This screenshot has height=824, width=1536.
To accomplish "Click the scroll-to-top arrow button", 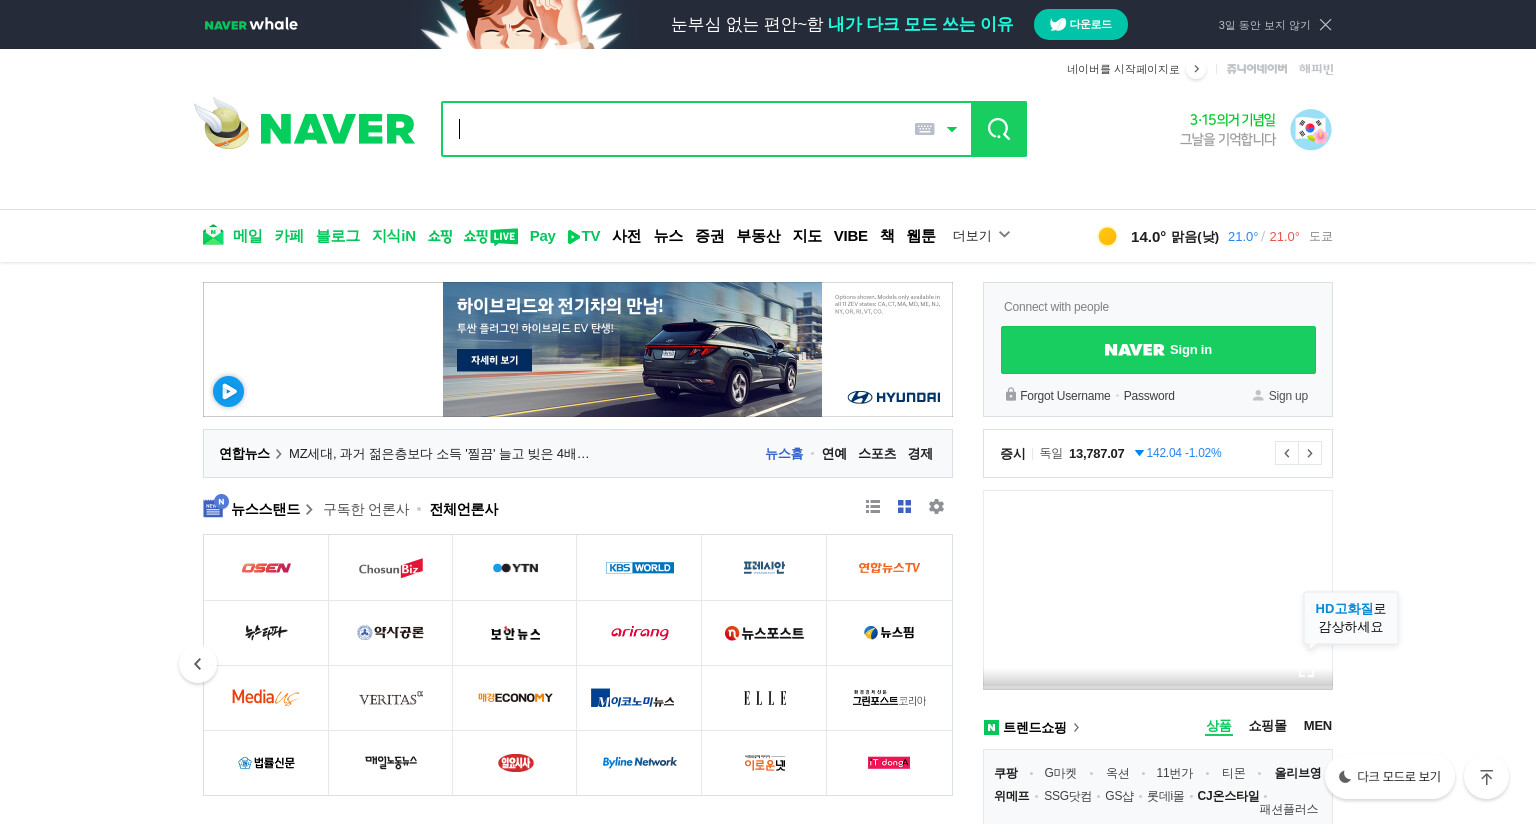I will pos(1486,777).
